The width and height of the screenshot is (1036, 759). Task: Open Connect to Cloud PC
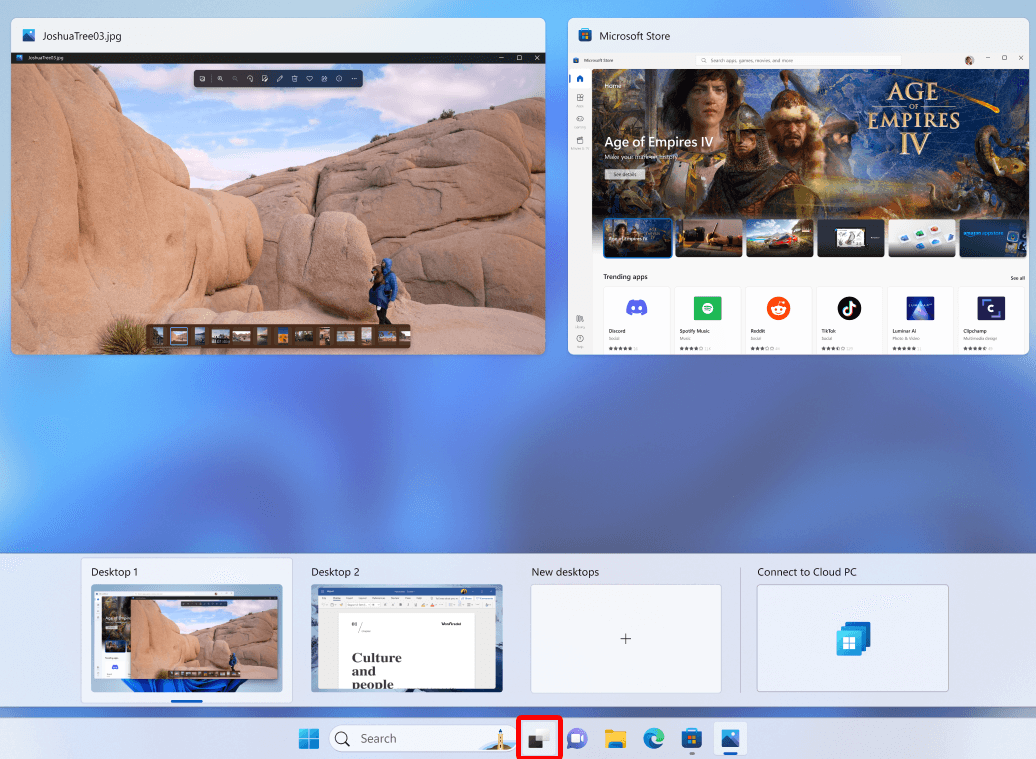(x=851, y=638)
